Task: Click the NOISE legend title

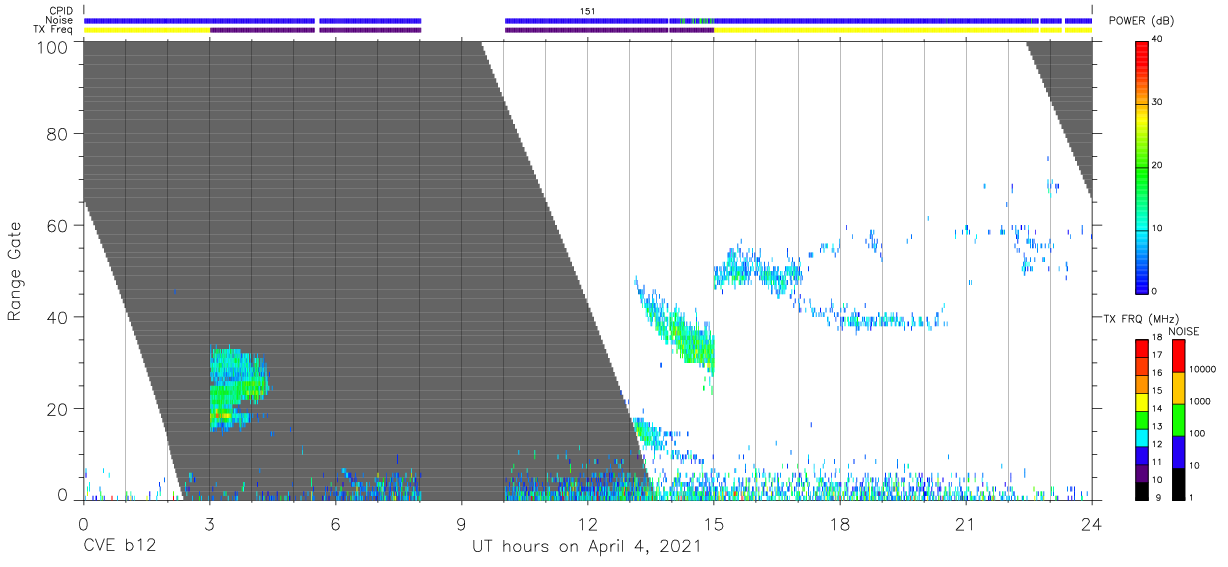Action: [x=1183, y=331]
